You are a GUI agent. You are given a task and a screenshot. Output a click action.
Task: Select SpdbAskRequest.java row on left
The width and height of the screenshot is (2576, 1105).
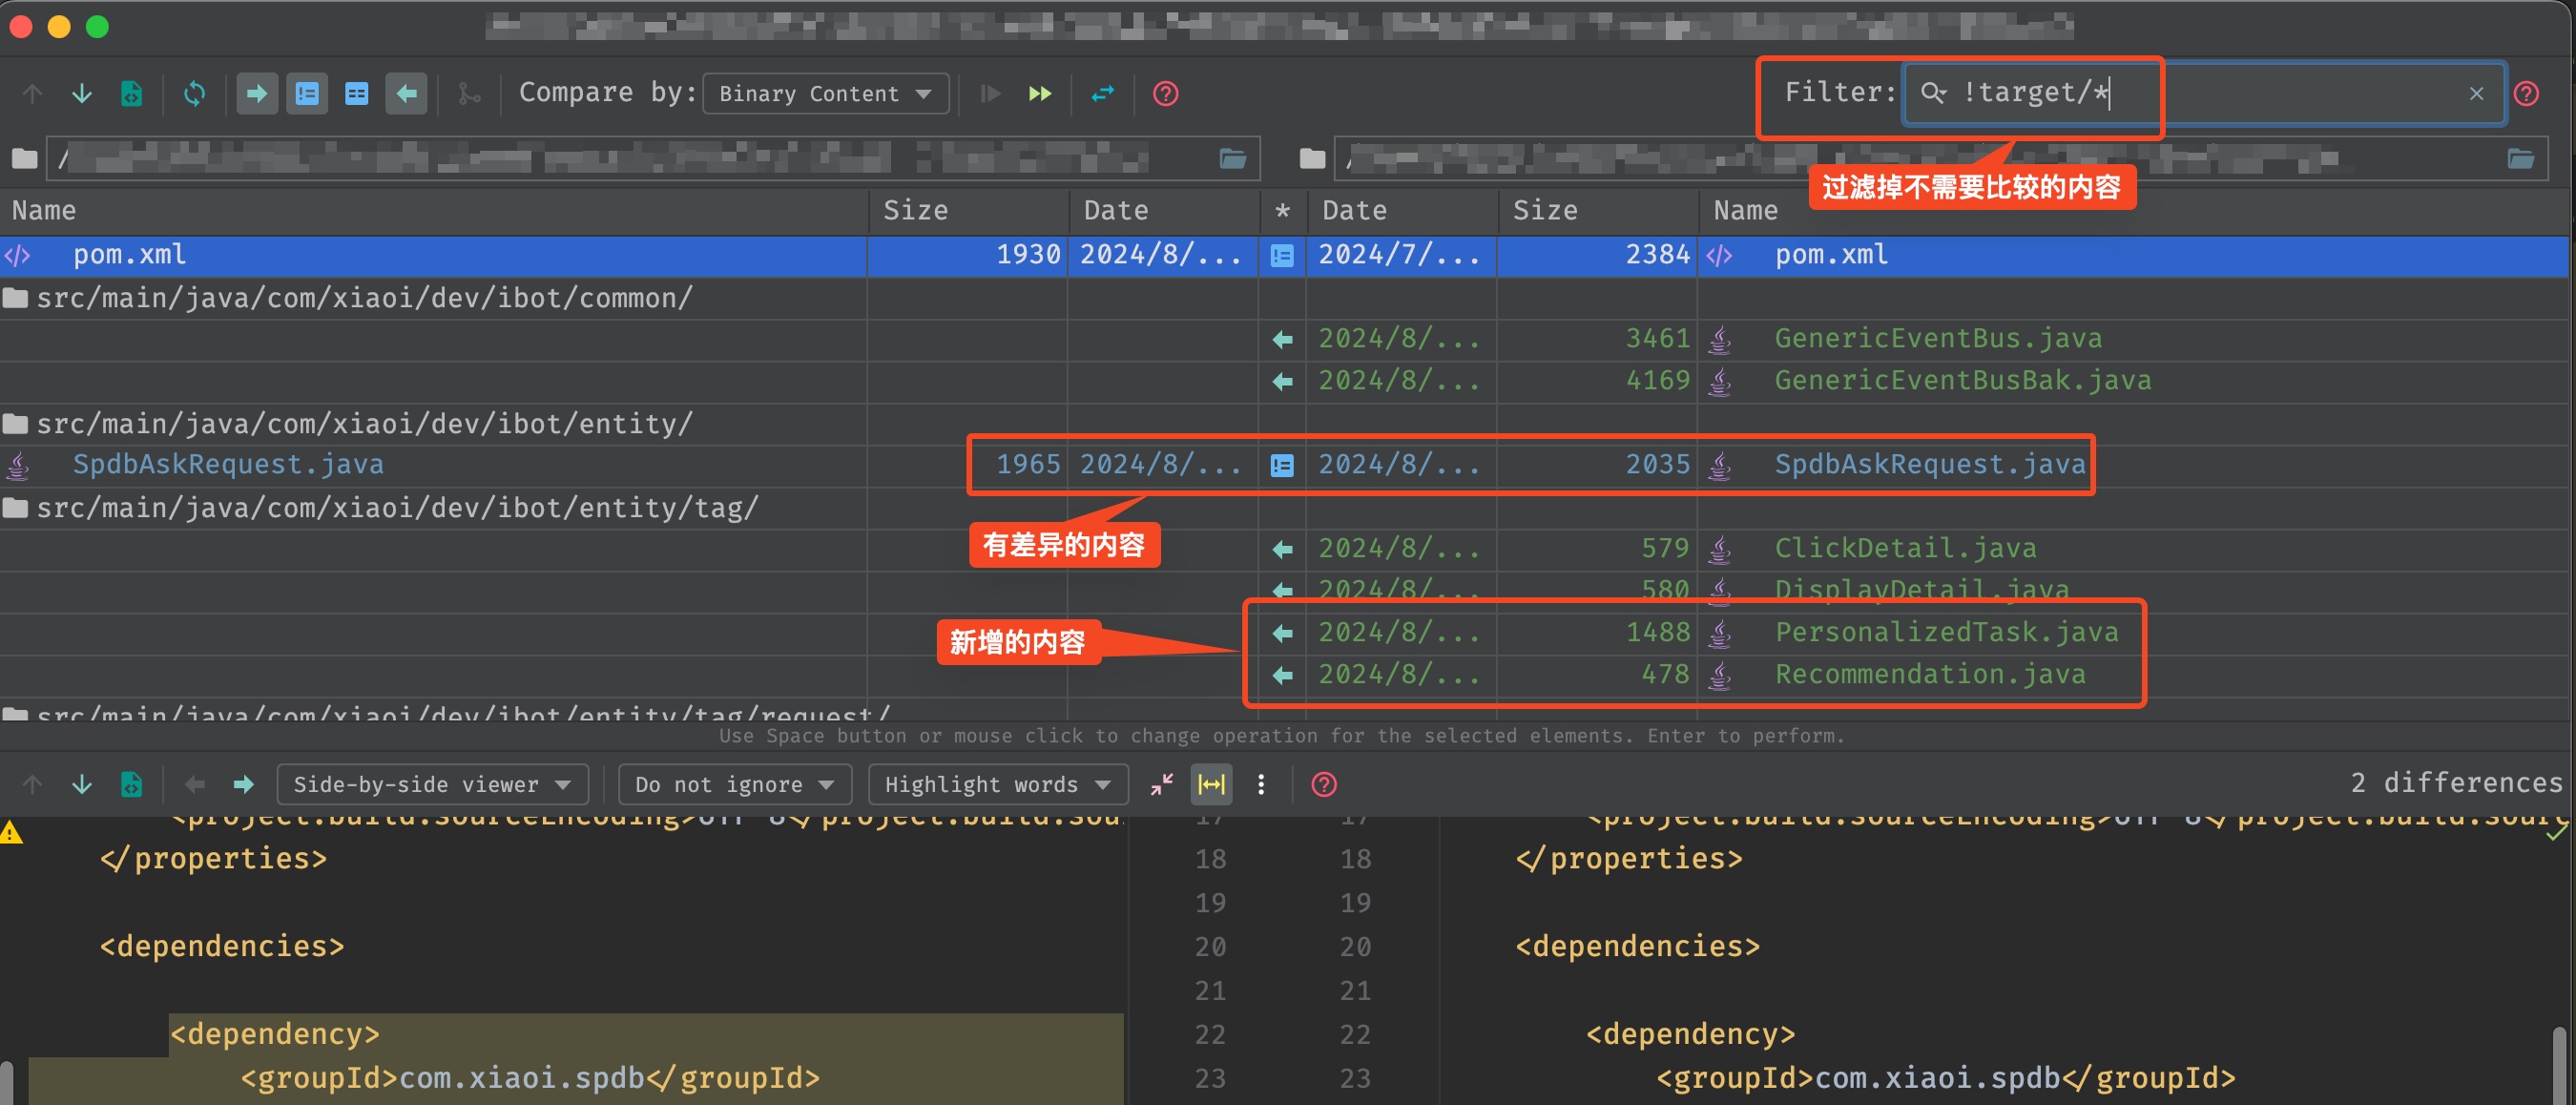[228, 465]
